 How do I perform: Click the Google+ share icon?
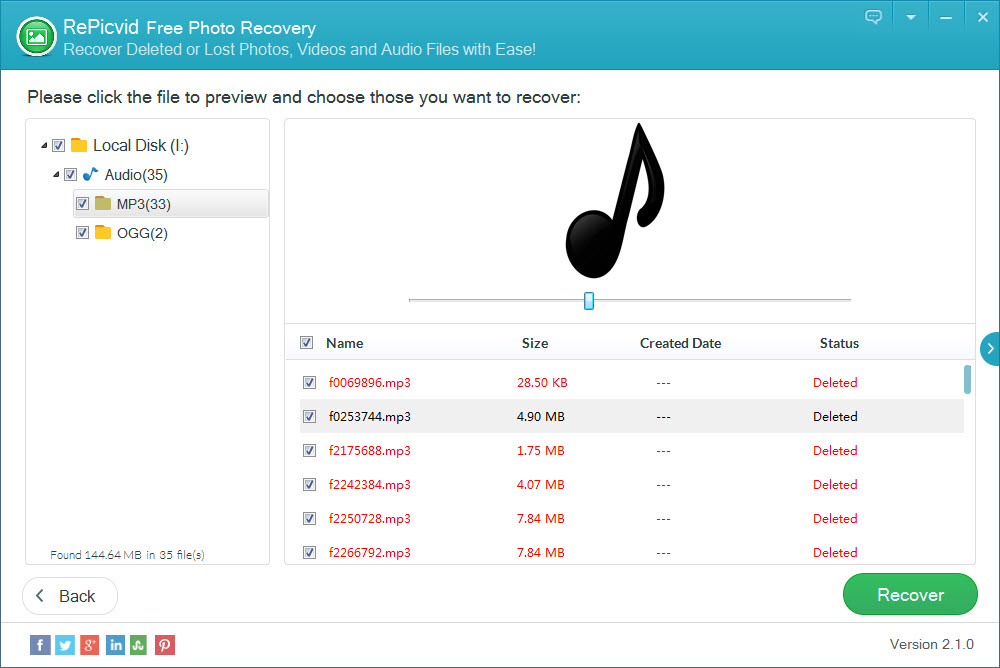click(90, 645)
